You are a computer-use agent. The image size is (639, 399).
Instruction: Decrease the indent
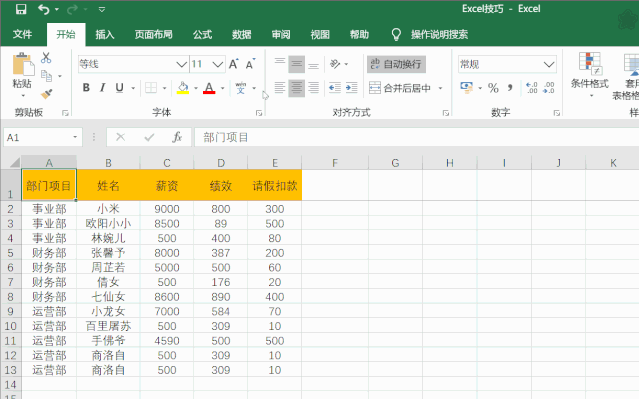[x=335, y=88]
